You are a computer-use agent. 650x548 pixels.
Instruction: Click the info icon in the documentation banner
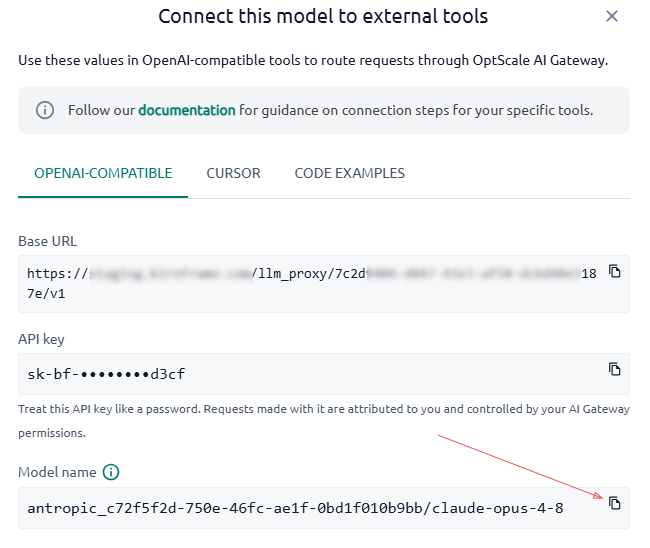click(x=45, y=110)
